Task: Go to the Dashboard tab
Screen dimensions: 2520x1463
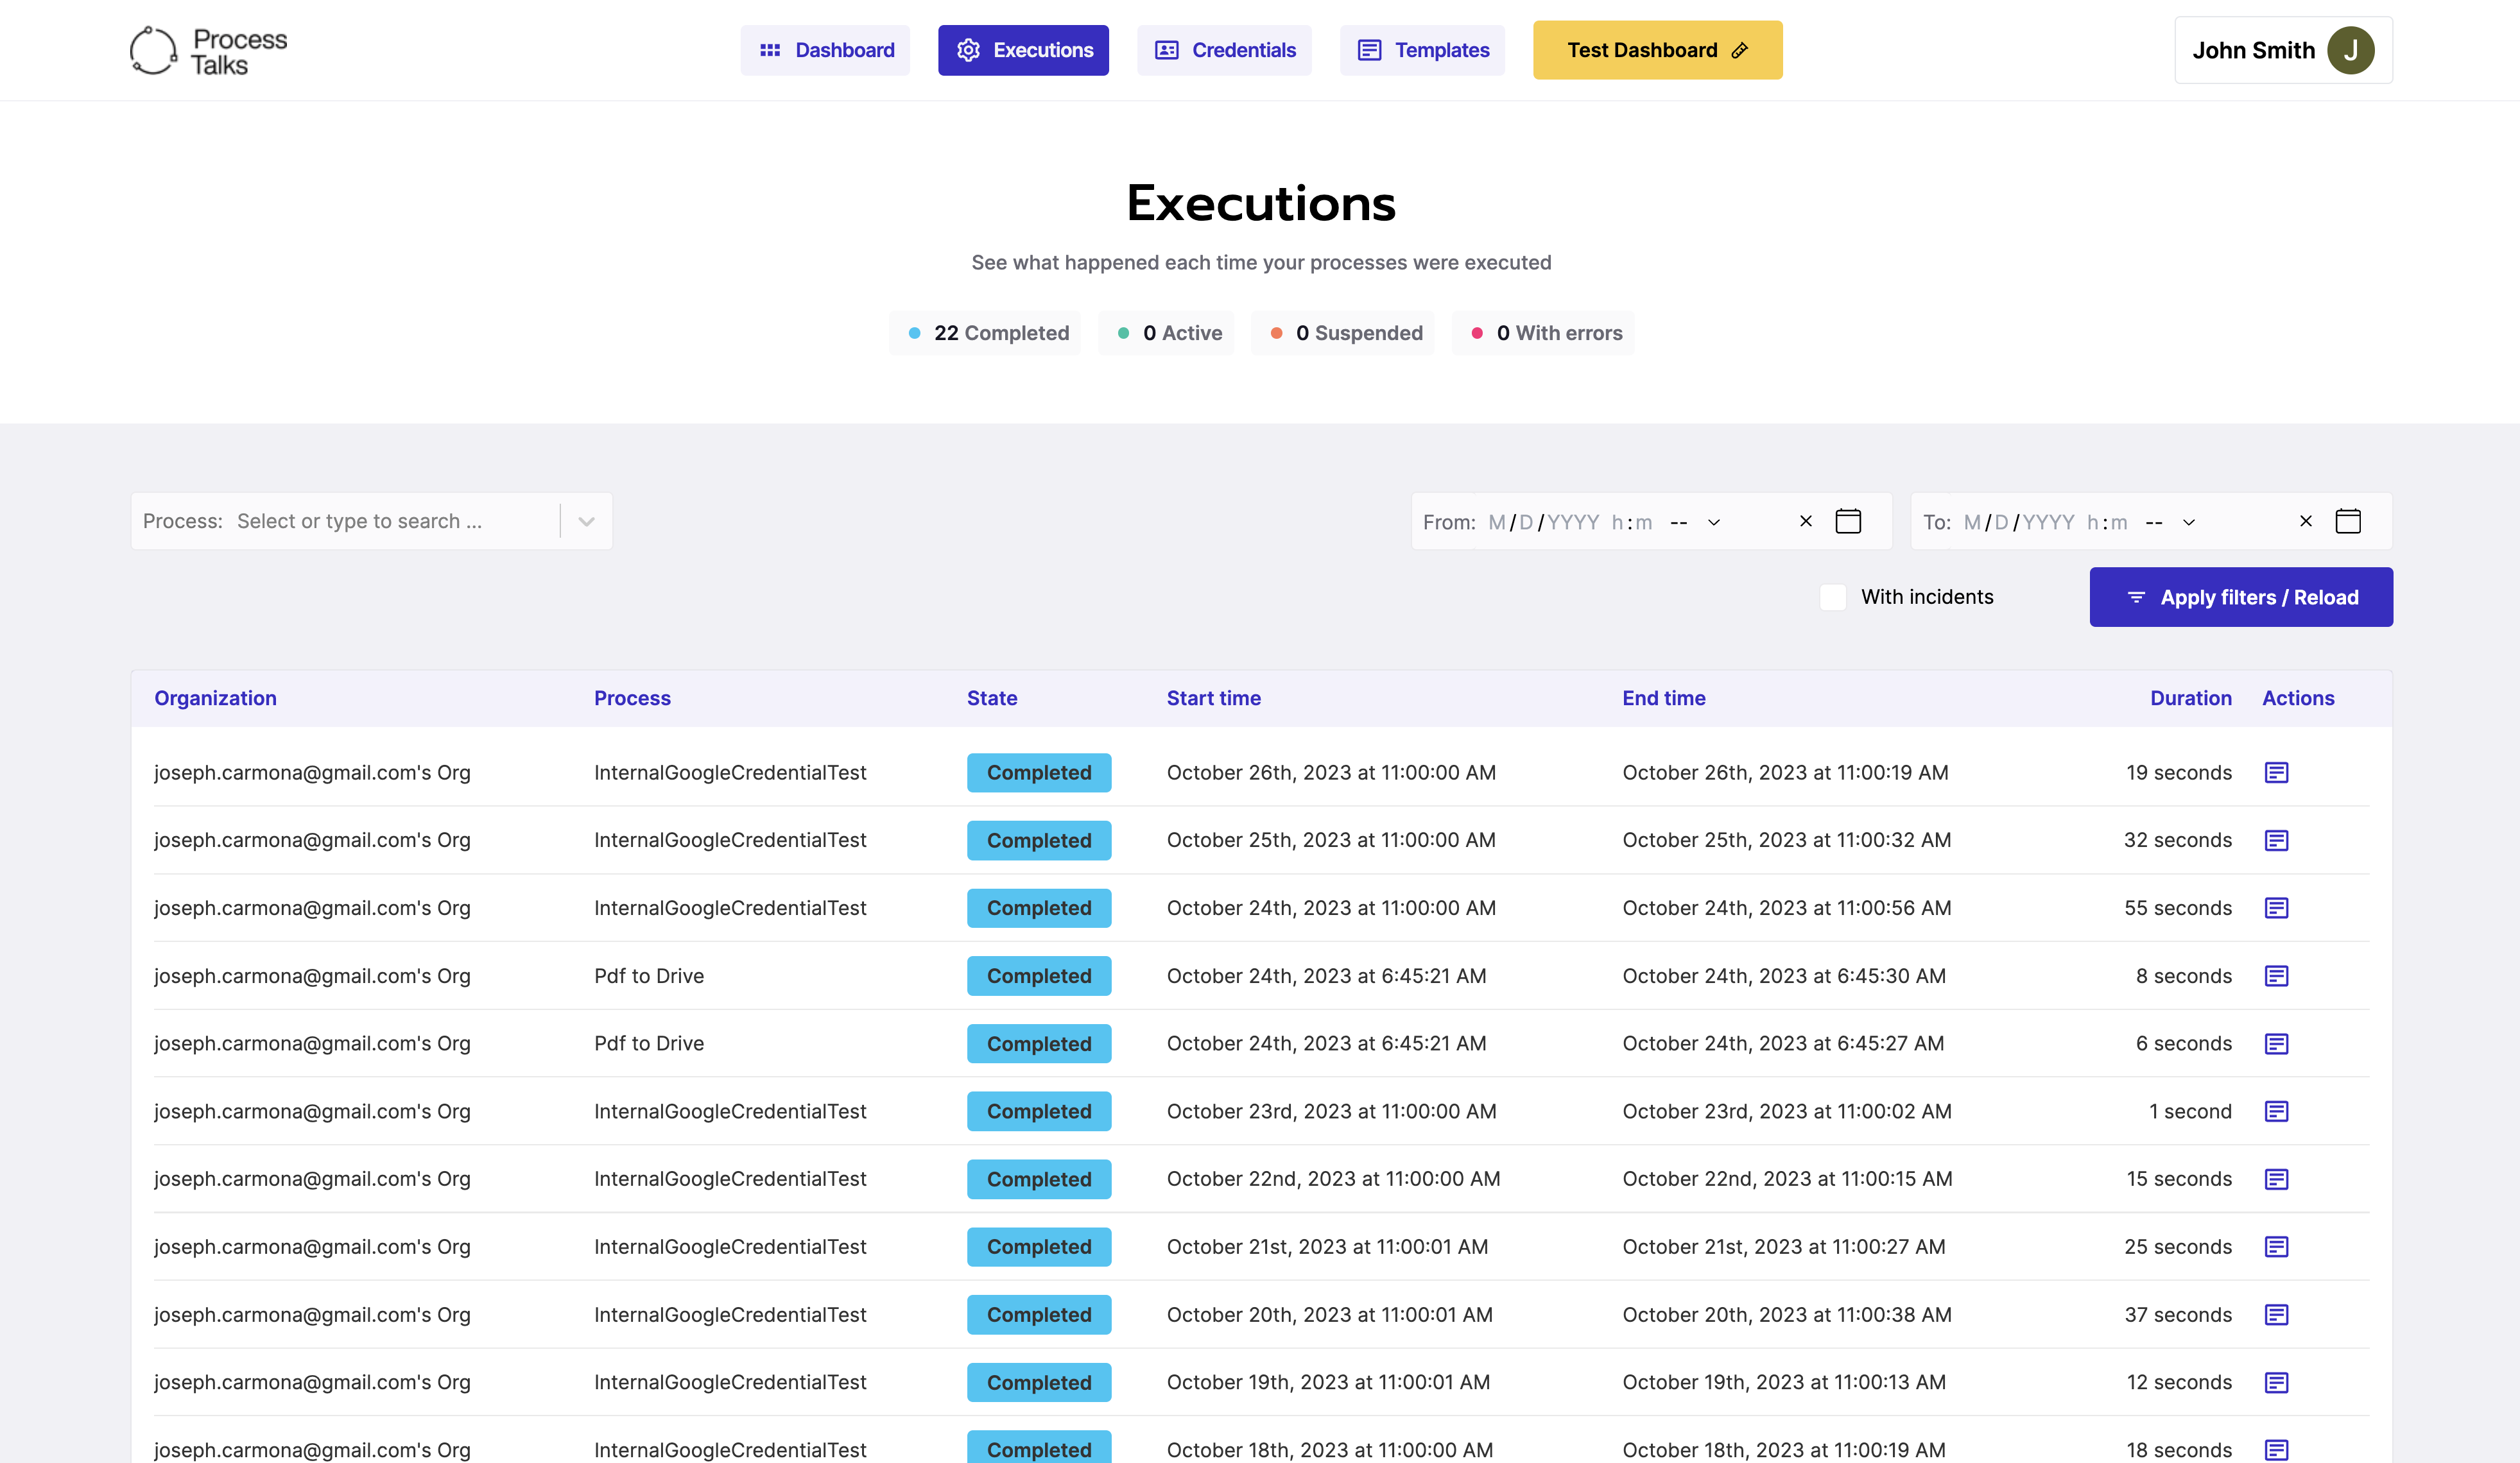Action: pyautogui.click(x=825, y=50)
